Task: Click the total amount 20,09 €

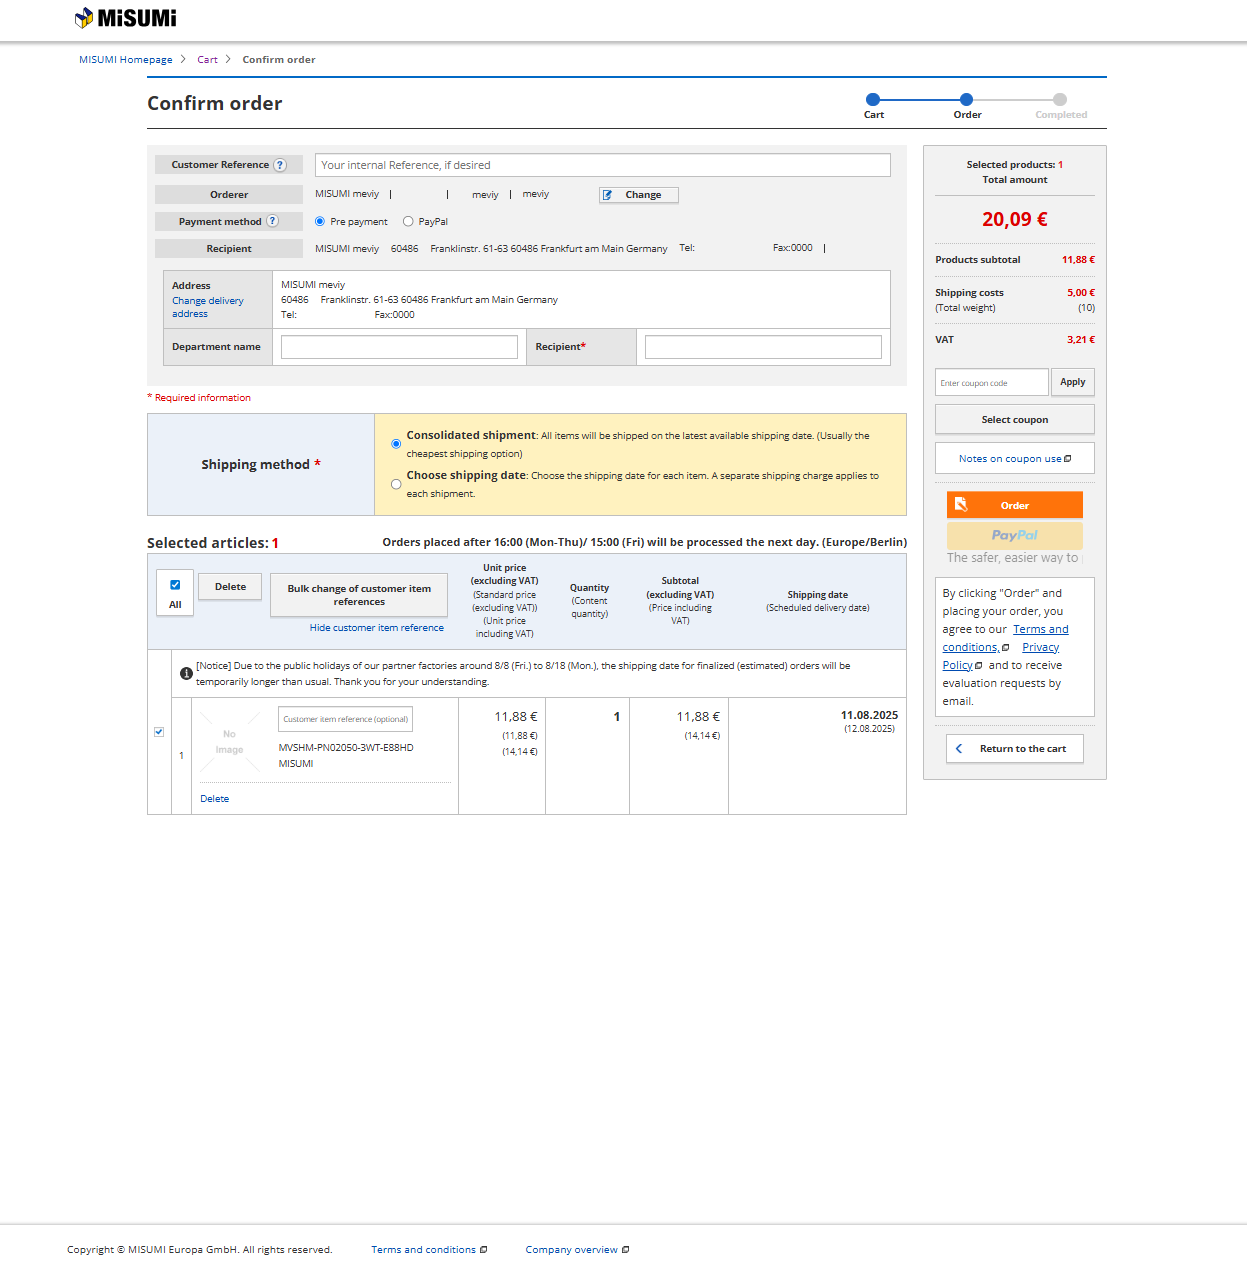Action: [x=1015, y=219]
